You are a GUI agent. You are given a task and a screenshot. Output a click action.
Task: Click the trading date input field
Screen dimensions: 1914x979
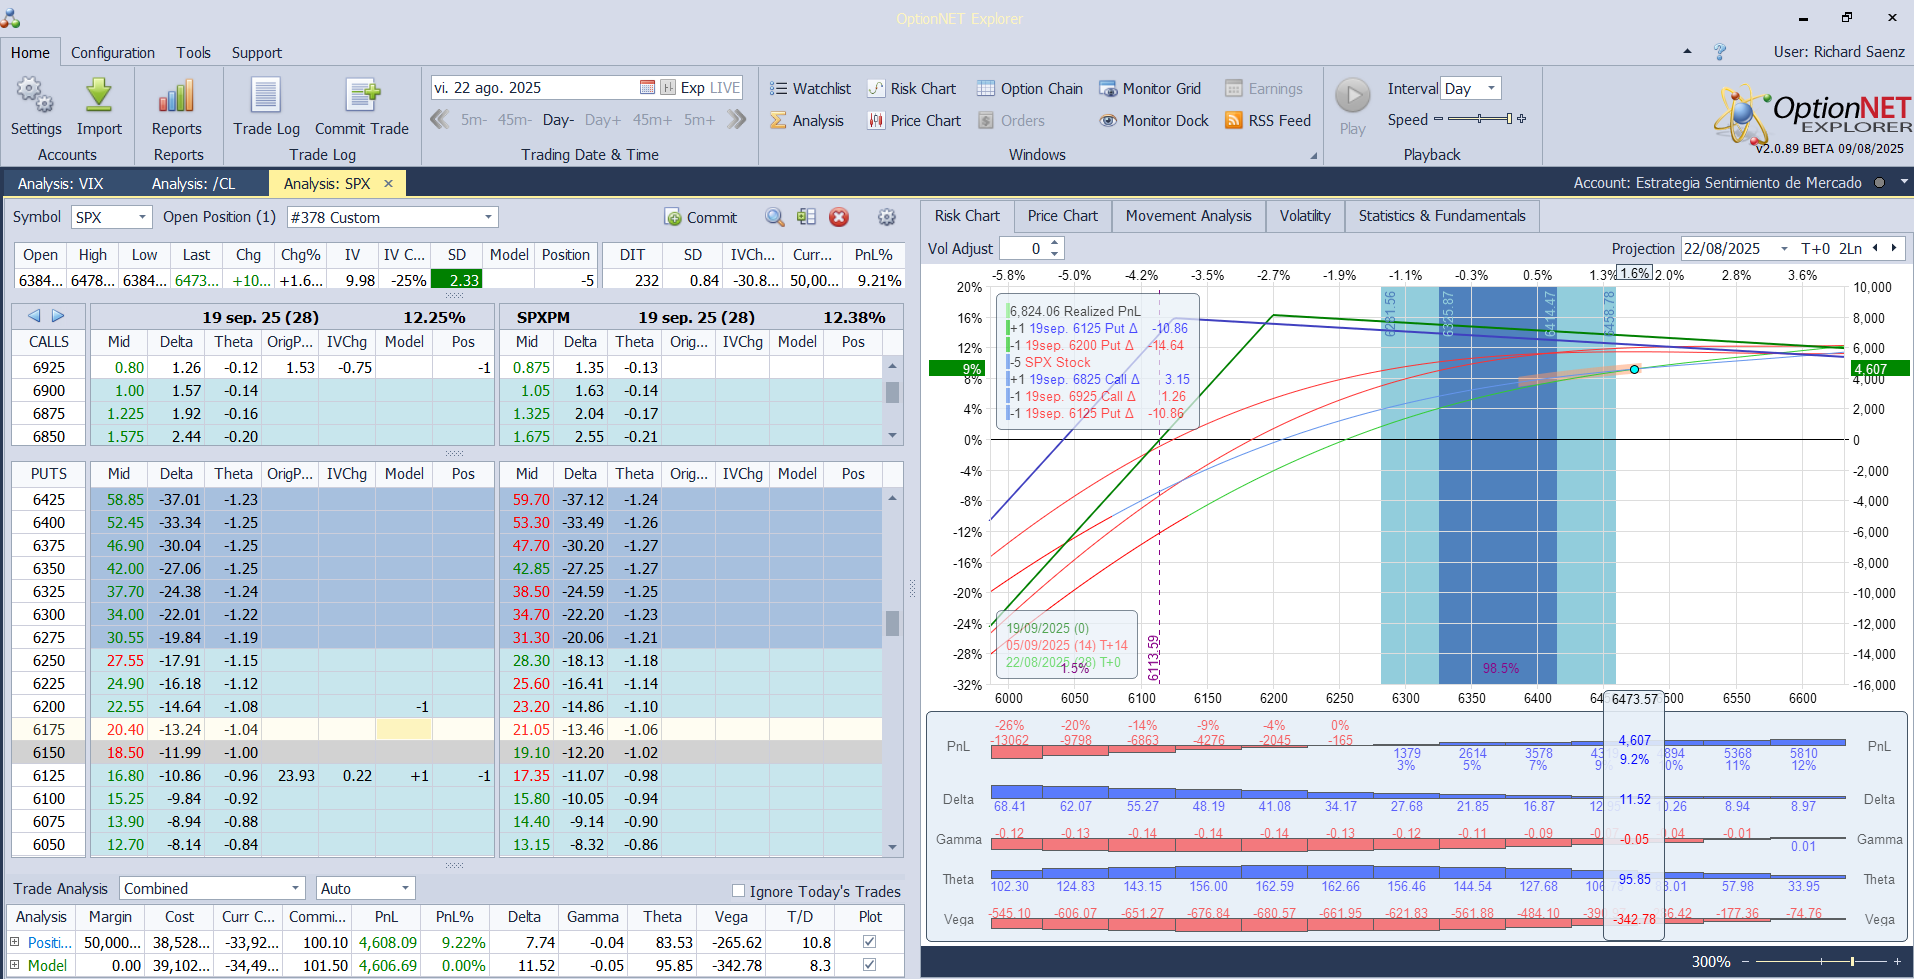[x=535, y=88]
